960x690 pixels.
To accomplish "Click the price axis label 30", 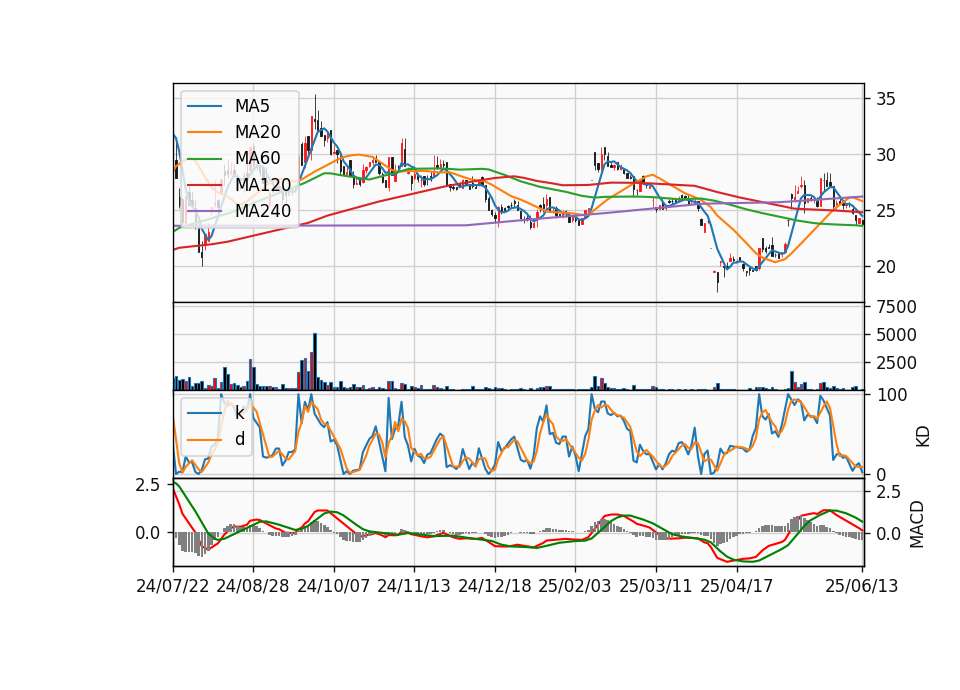I will (885, 155).
